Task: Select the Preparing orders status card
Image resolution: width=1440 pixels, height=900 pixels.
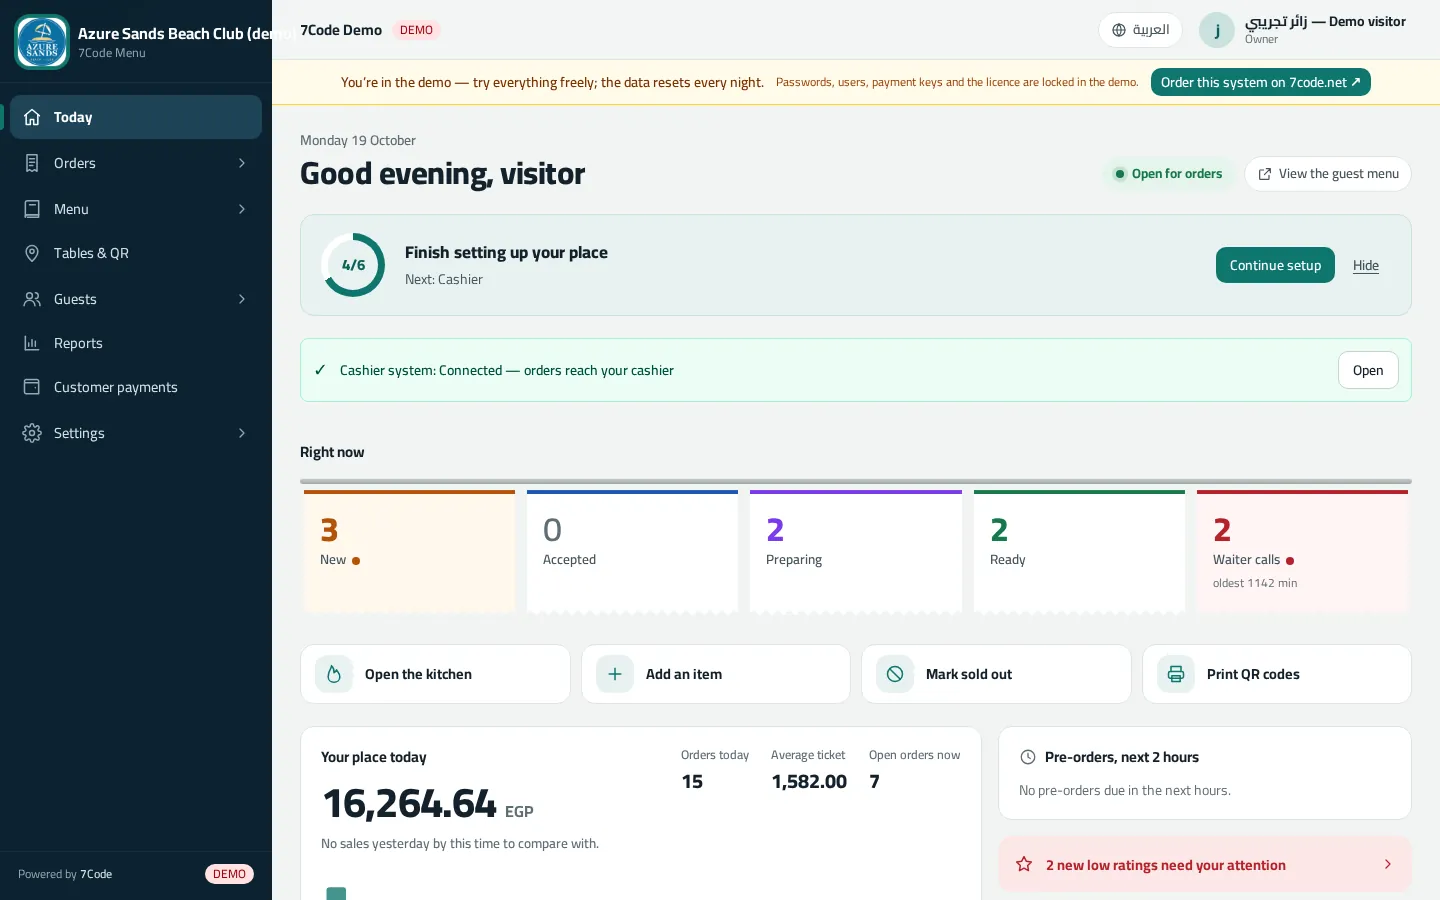Action: click(x=856, y=551)
